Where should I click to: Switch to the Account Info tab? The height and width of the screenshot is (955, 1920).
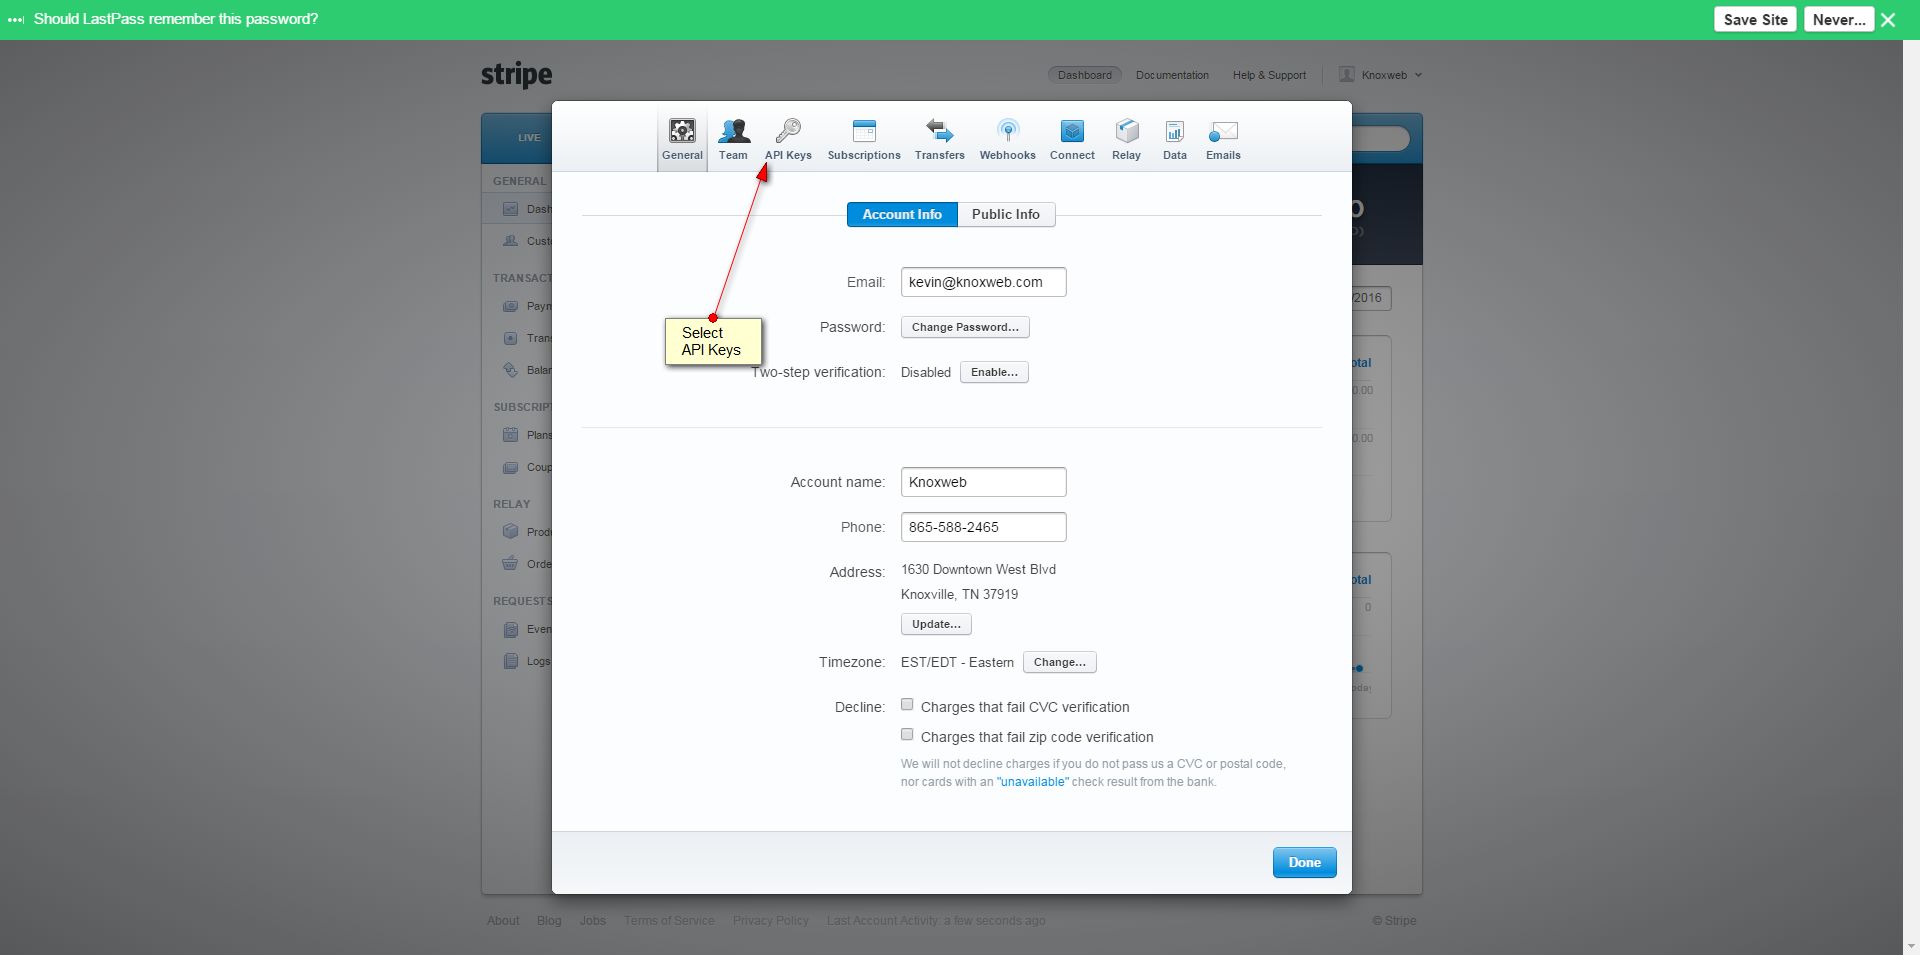coord(902,214)
